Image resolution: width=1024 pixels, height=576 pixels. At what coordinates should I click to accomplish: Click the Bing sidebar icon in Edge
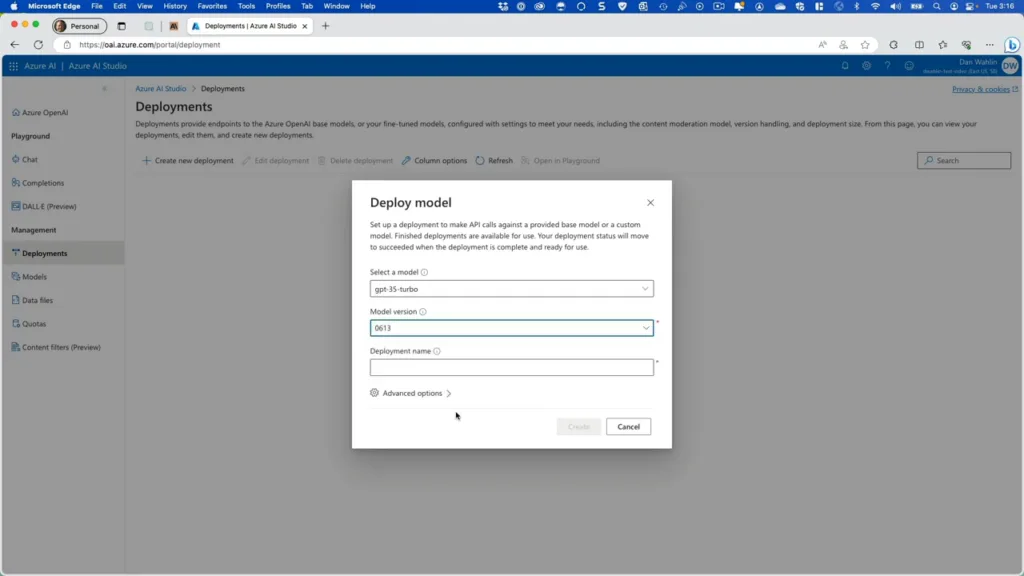(1012, 45)
